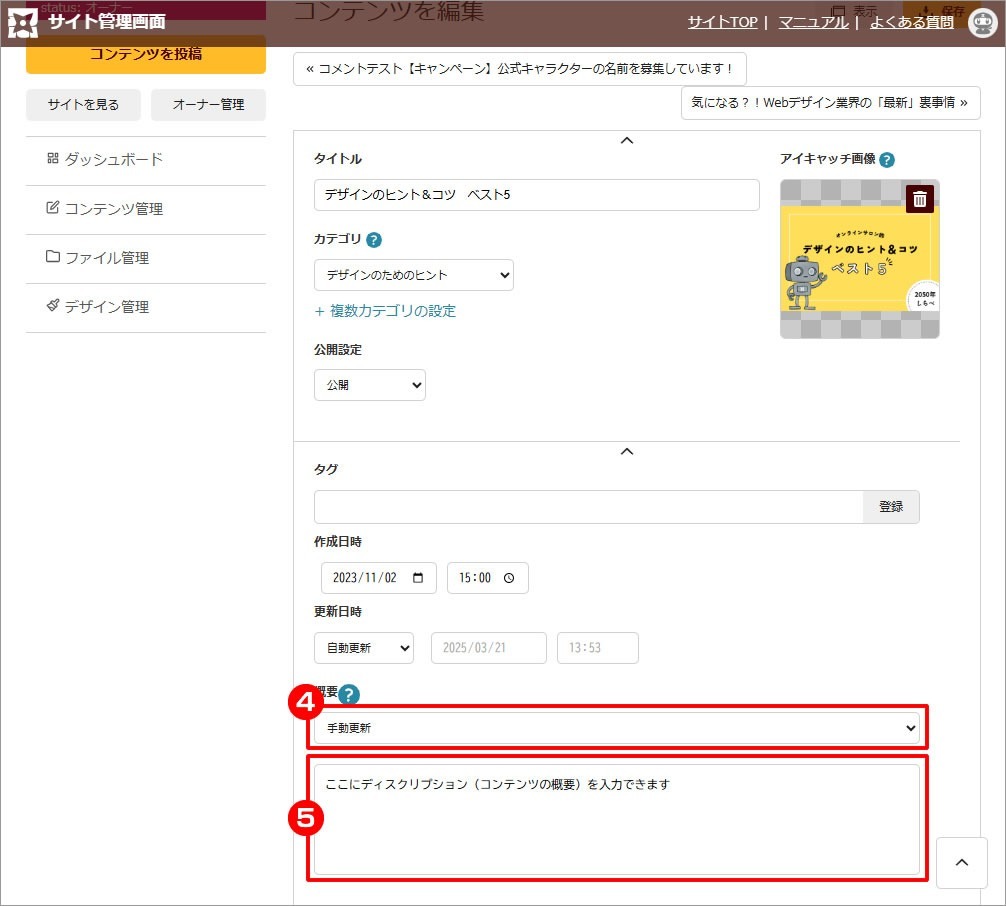Collapse the tag section with chevron
Screen dimensions: 1006x906
click(627, 452)
